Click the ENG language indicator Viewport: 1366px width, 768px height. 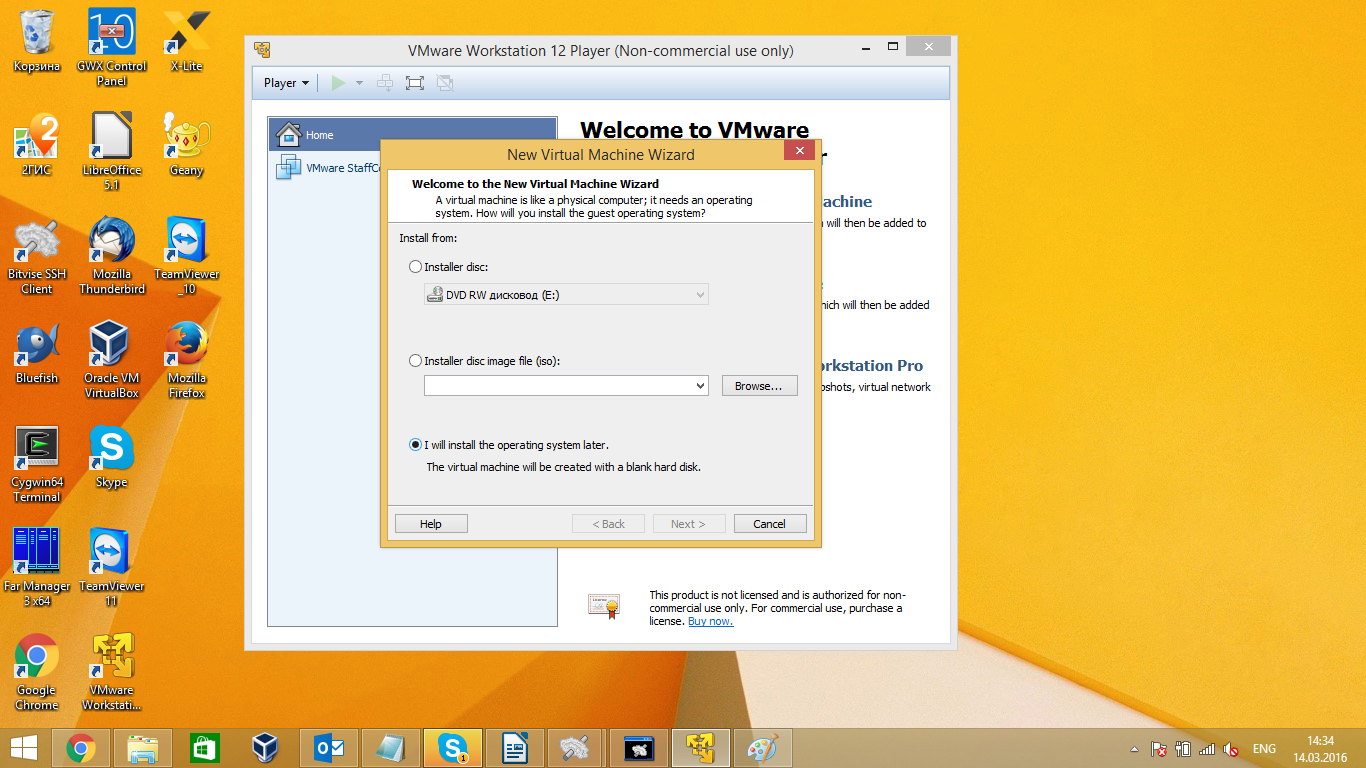1264,749
